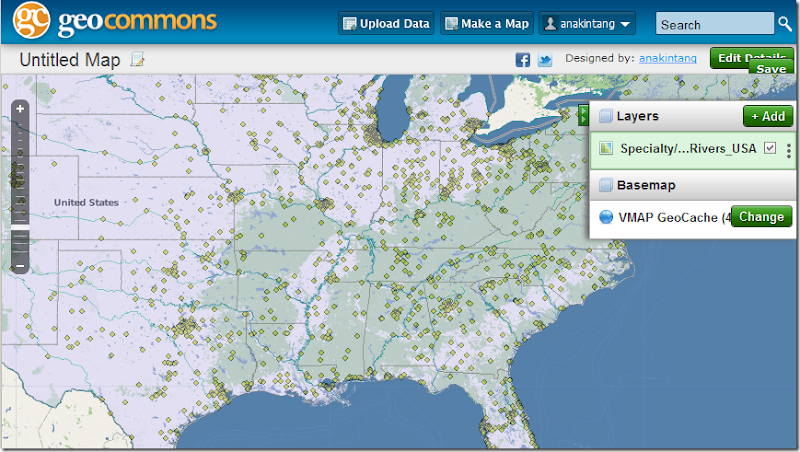Screen dimensions: 800x452
Task: Open the anakintang designer link
Action: coord(667,58)
